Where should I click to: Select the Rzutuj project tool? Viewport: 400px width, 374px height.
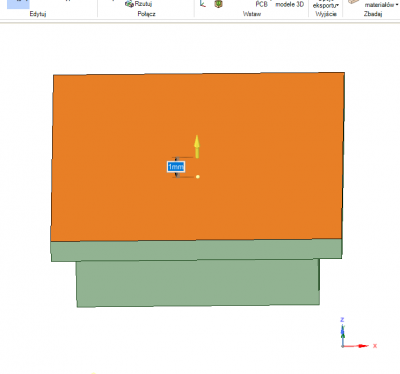click(x=139, y=4)
